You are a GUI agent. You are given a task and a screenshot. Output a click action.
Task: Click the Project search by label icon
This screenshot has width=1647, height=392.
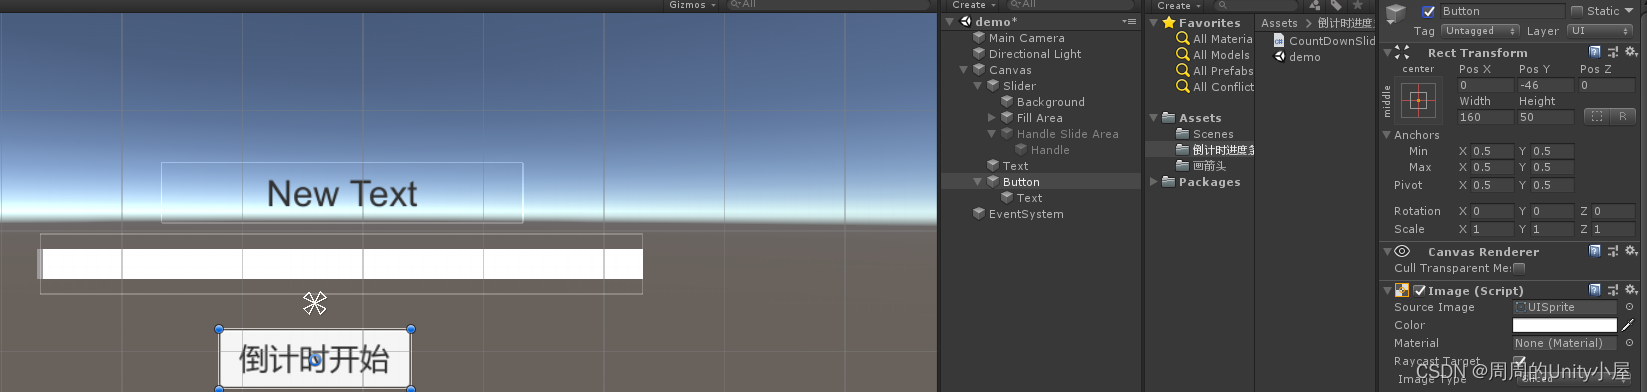point(1336,5)
